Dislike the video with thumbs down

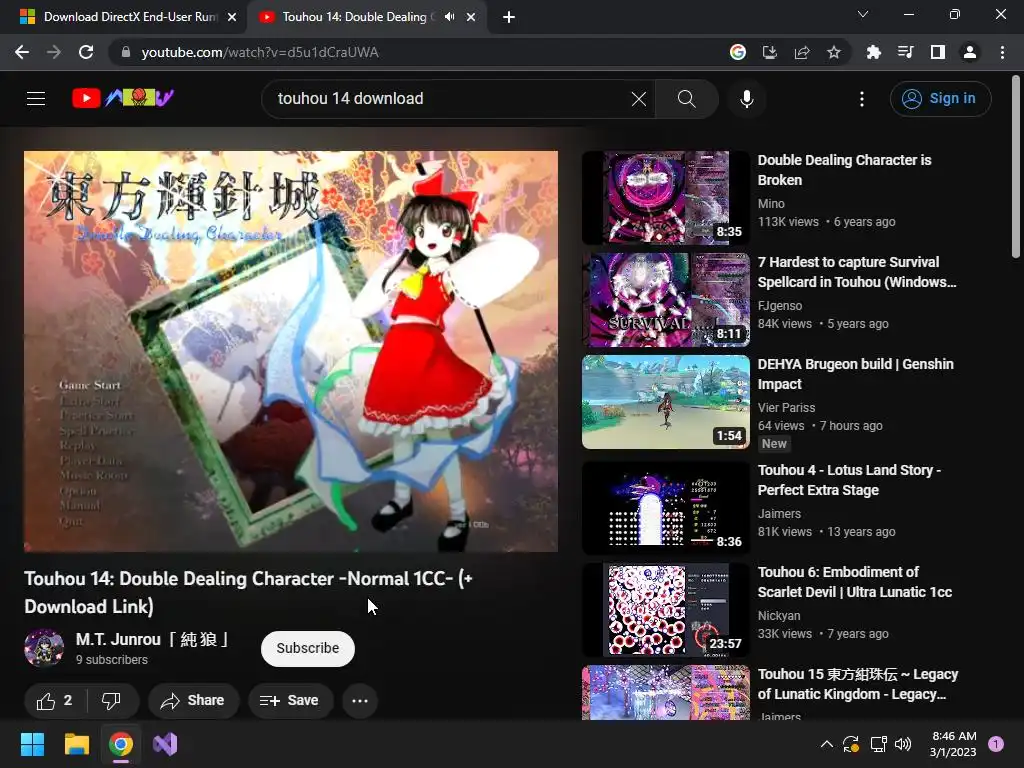pyautogui.click(x=112, y=701)
